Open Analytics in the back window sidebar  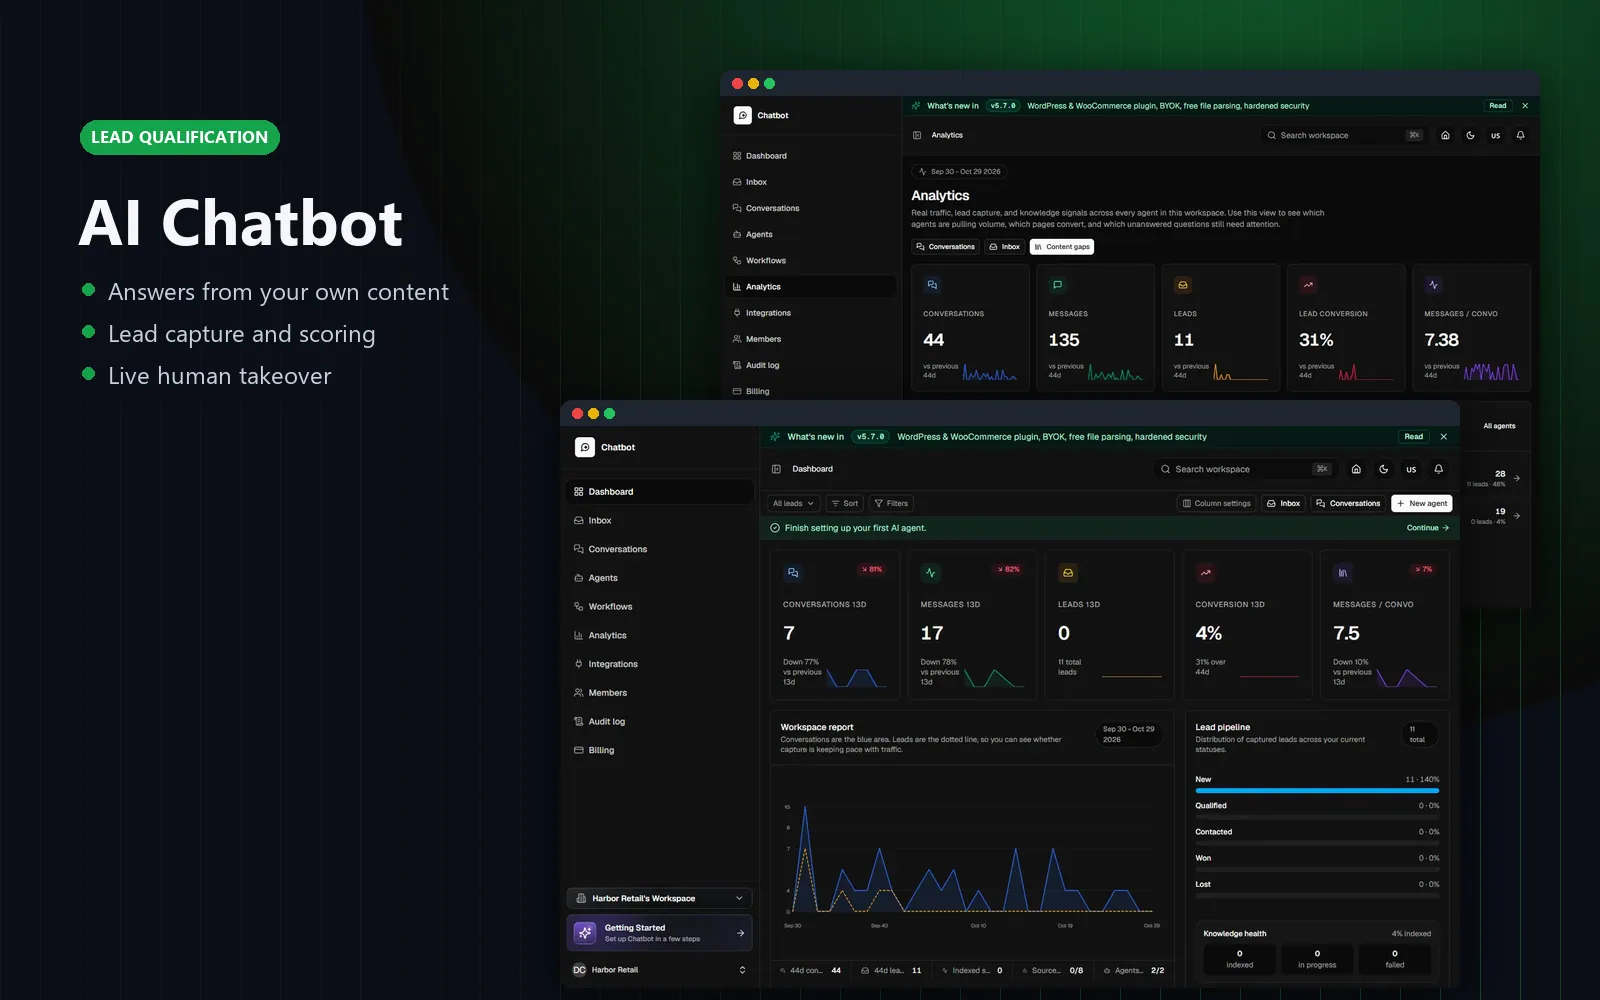pos(811,287)
